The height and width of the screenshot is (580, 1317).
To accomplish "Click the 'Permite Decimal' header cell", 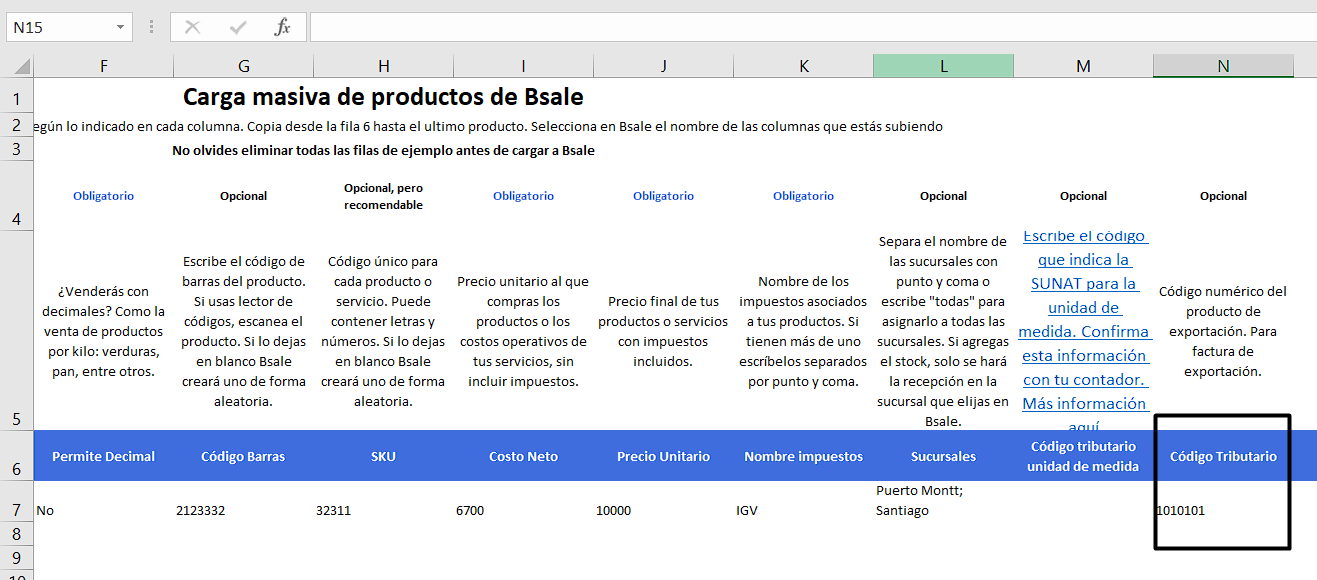I will [104, 456].
